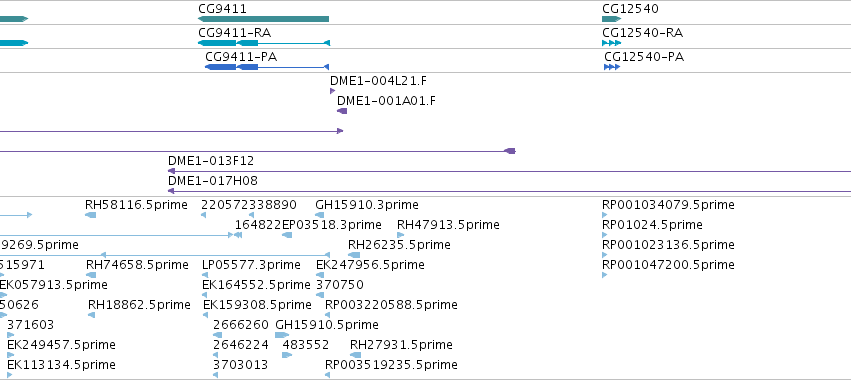The height and width of the screenshot is (380, 851).
Task: Click the RH58116.5prime EST glyph
Action: point(91,215)
